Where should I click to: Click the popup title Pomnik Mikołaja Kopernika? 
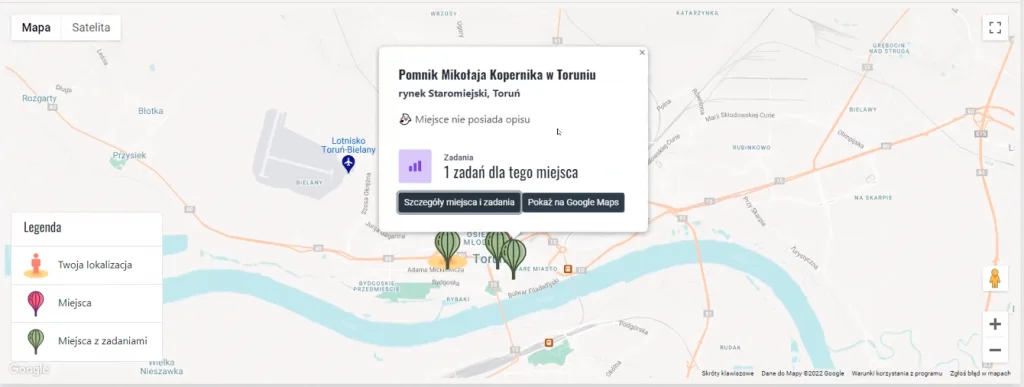click(x=497, y=74)
